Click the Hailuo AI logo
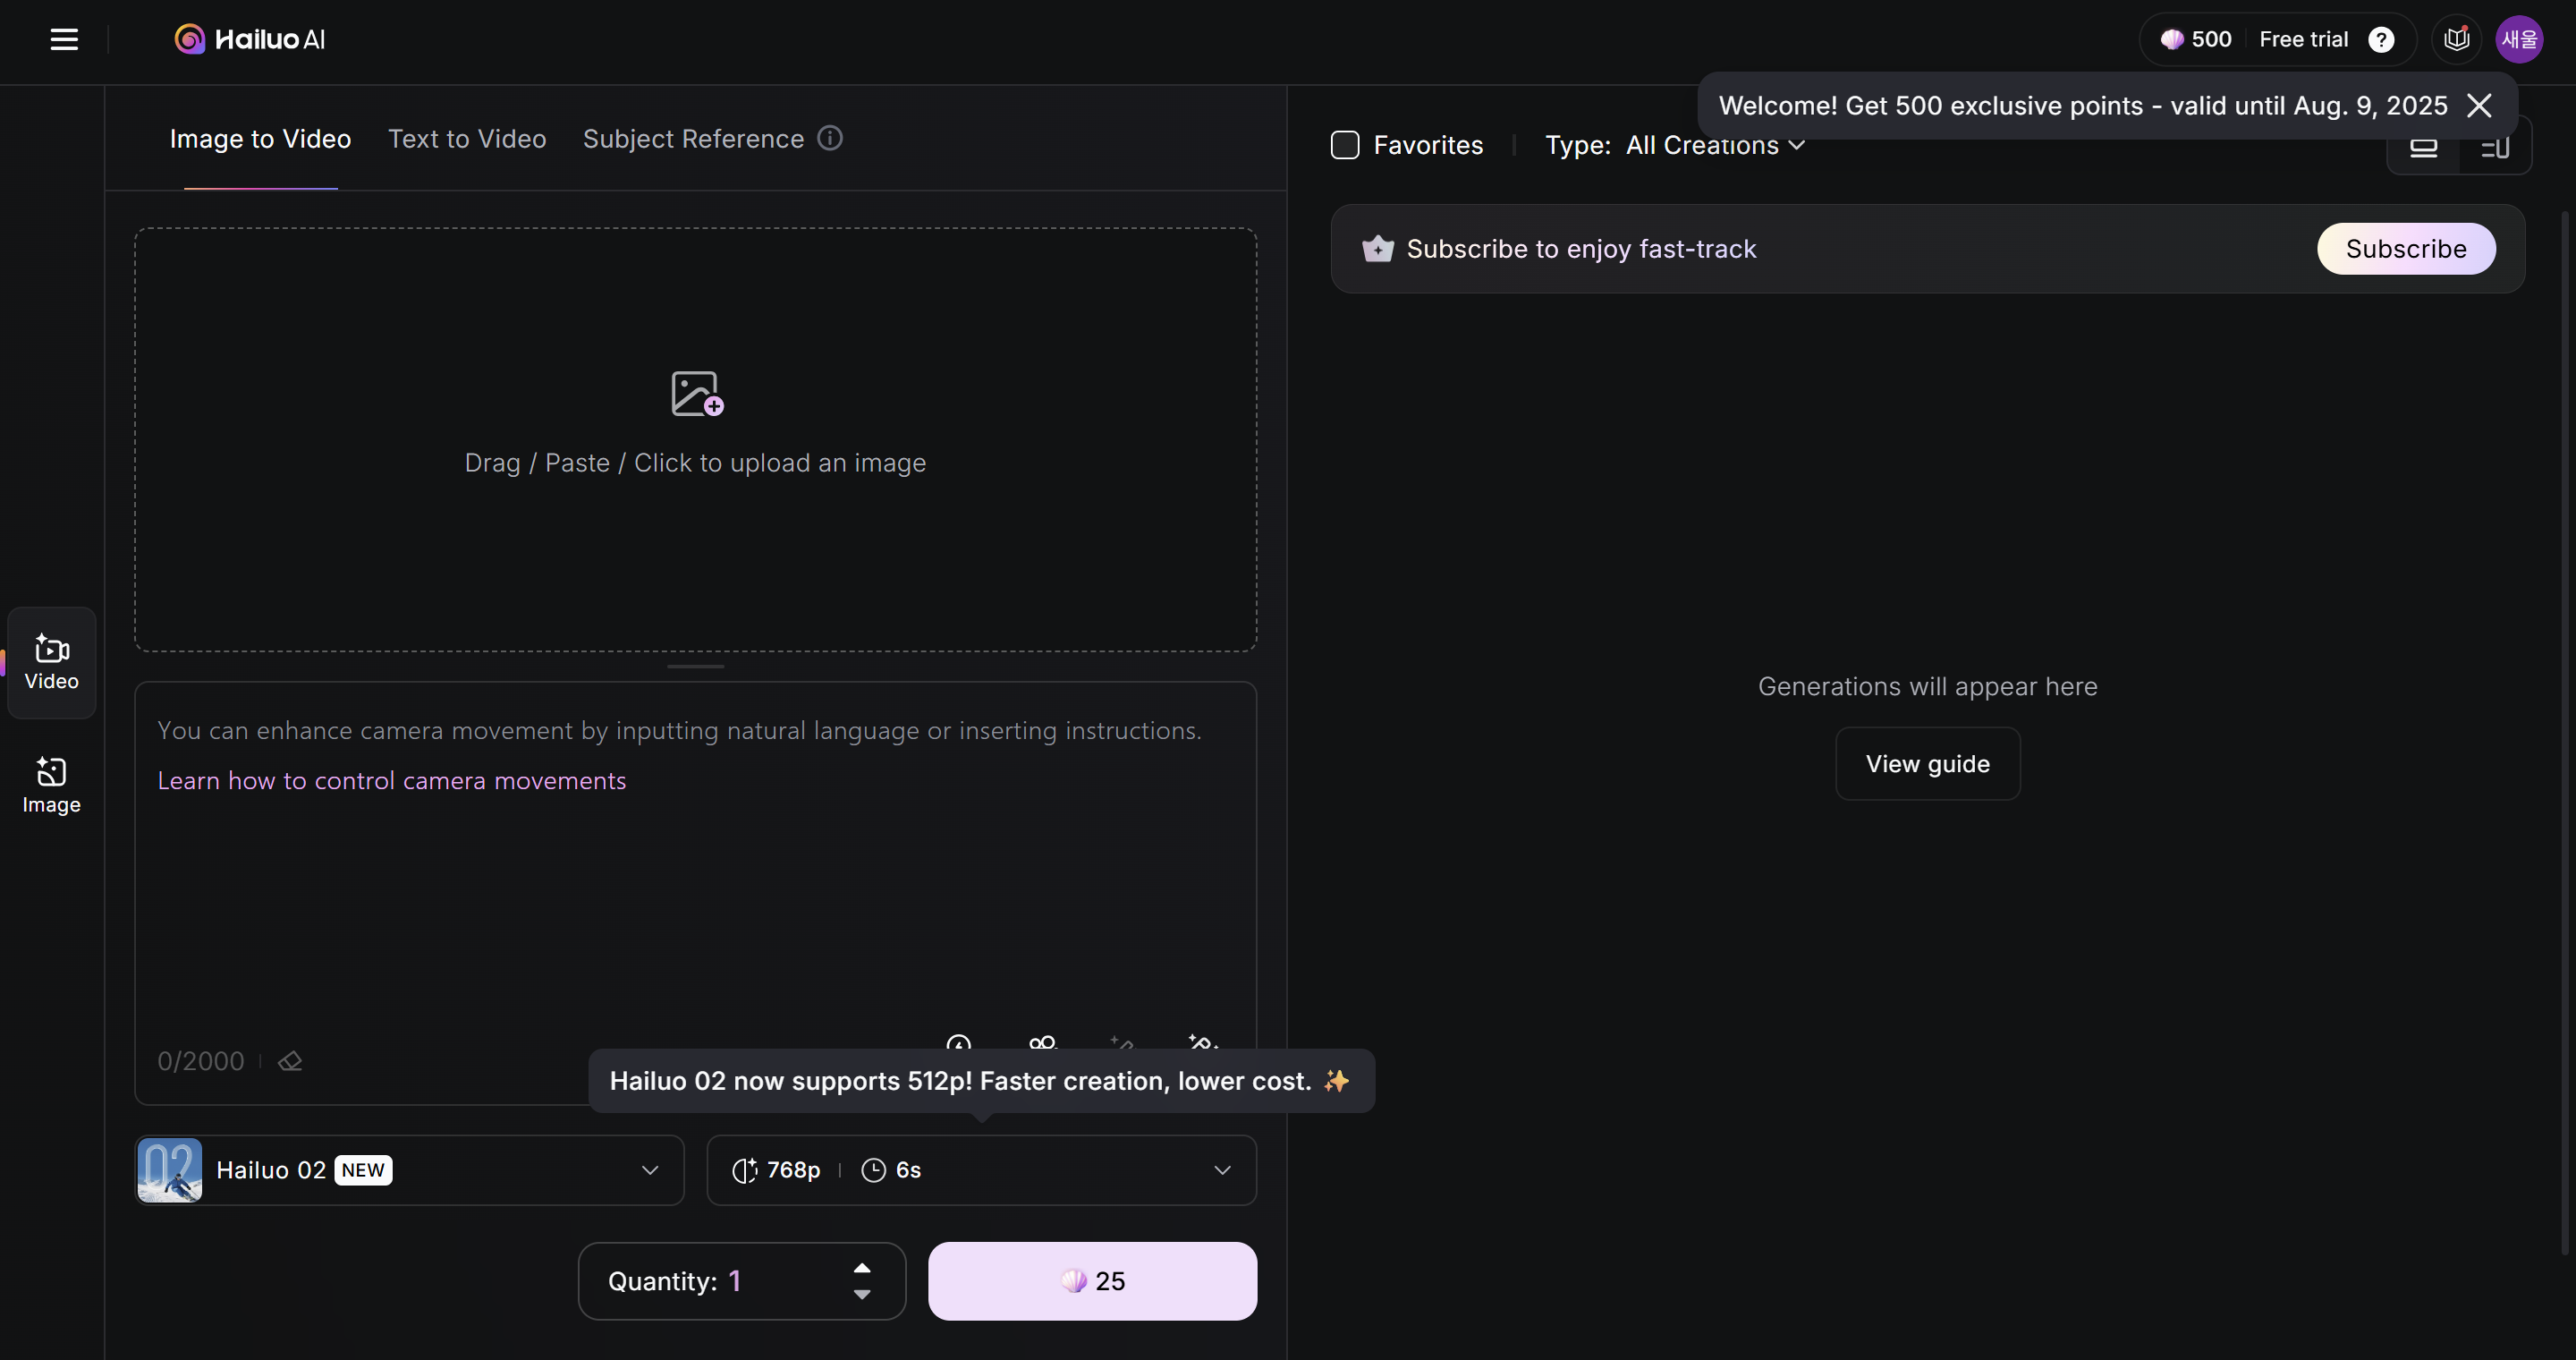The width and height of the screenshot is (2576, 1360). click(x=250, y=40)
